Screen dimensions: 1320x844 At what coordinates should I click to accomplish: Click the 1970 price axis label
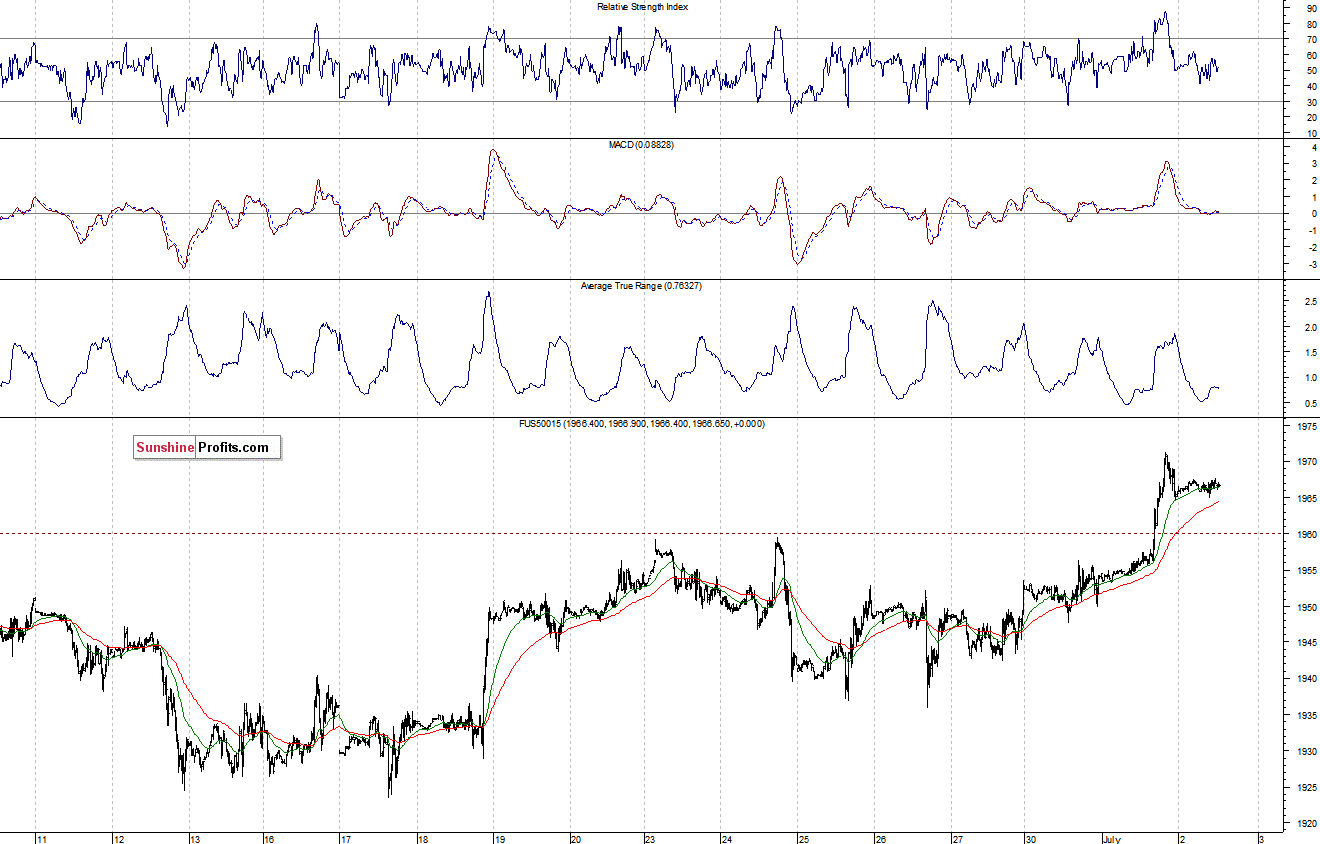[x=1308, y=462]
